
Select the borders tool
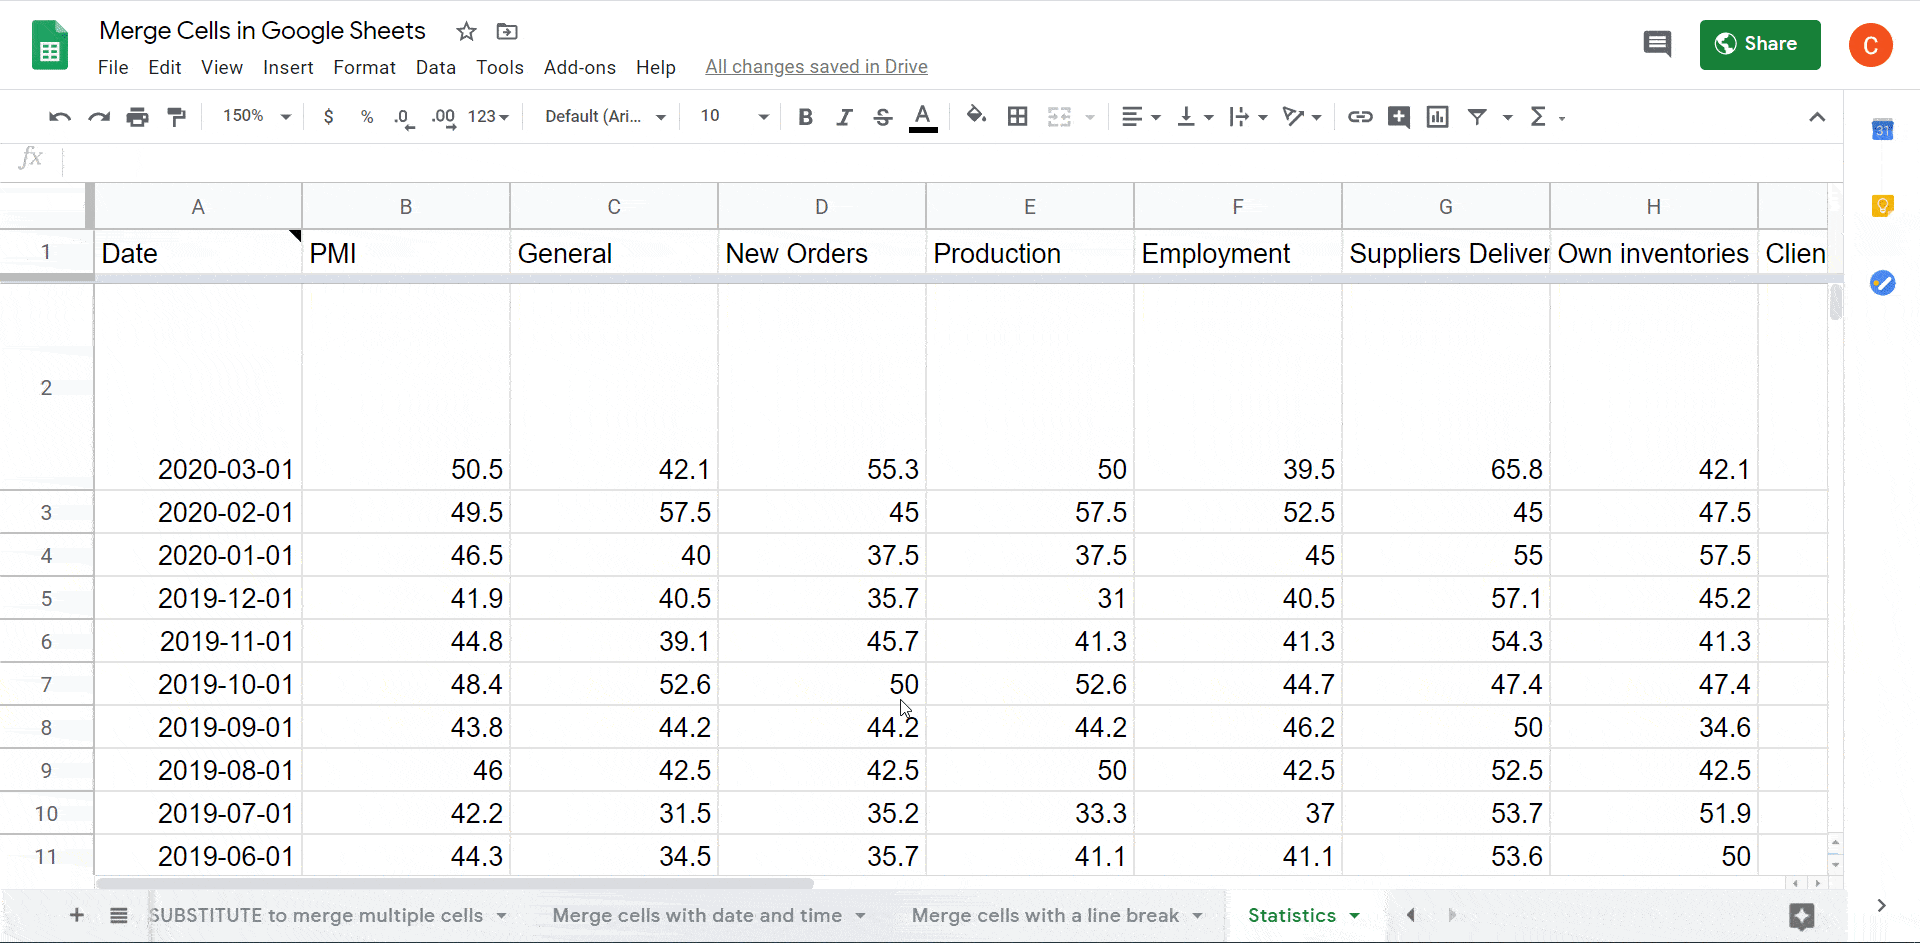(x=1017, y=117)
